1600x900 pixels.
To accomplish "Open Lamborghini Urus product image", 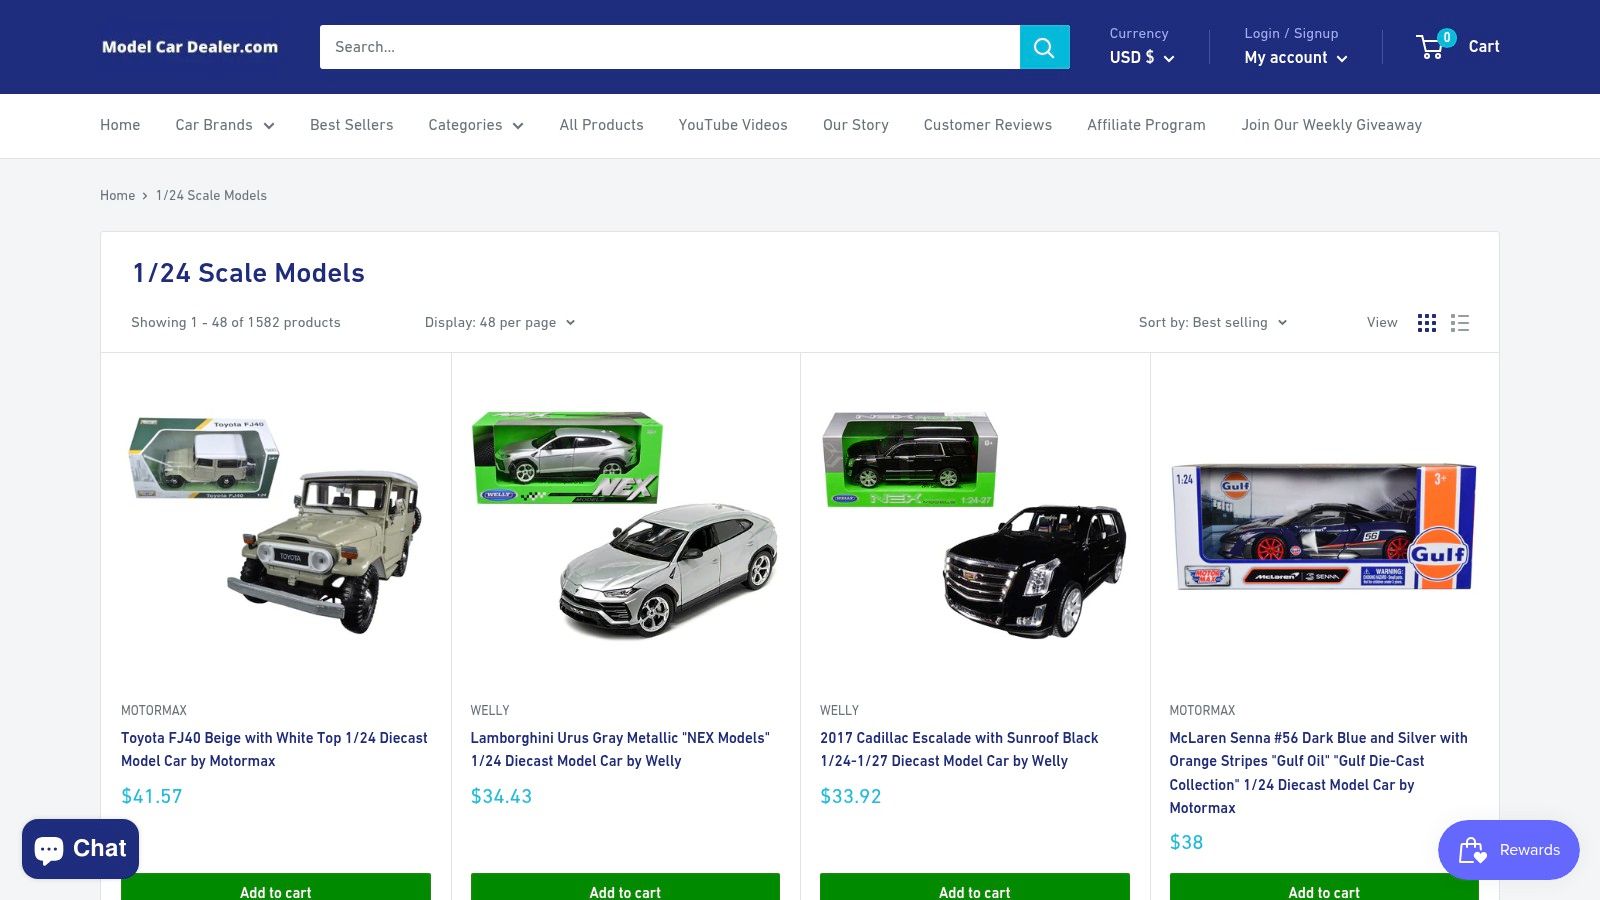I will pos(625,525).
